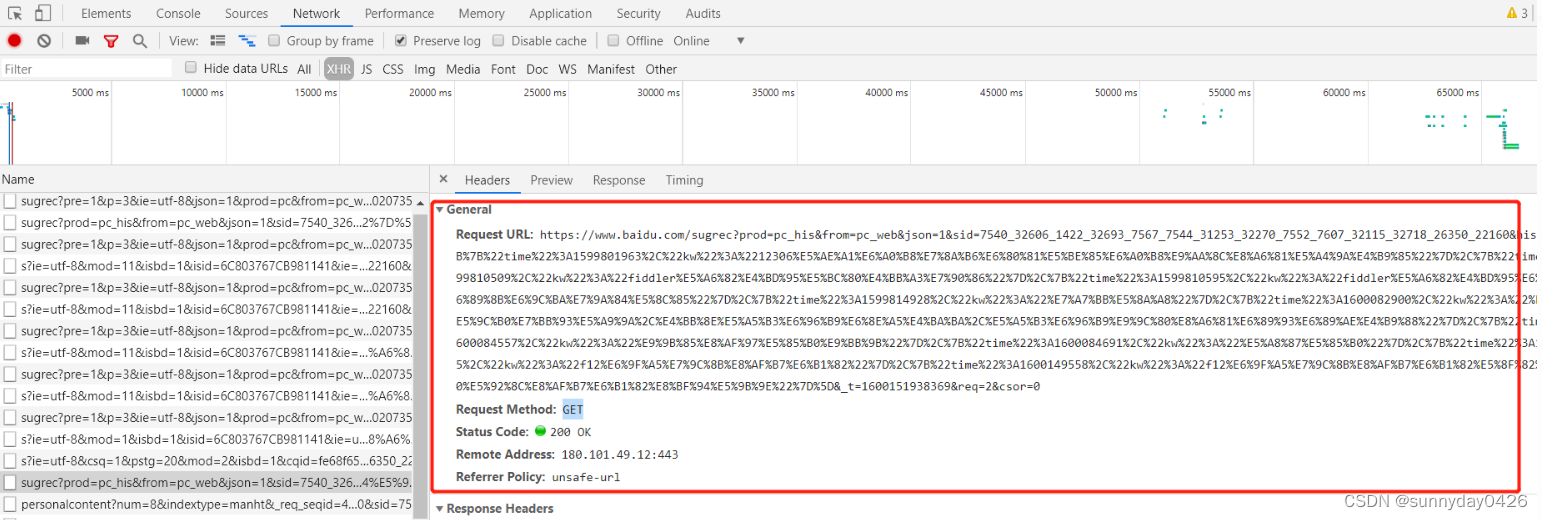
Task: Filter requests by Font
Action: pos(503,69)
